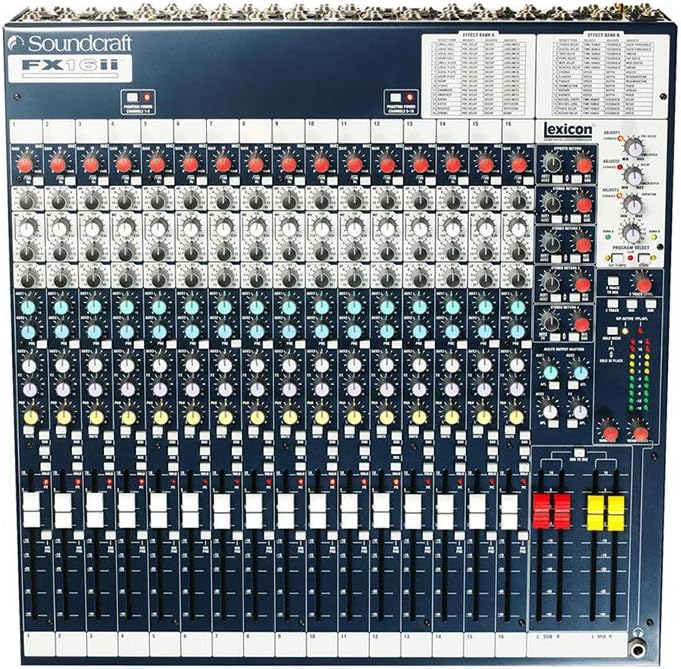Turn the Lexicon Adjust 1 knob
Image resolution: width=681 pixels, height=669 pixels.
click(x=633, y=147)
